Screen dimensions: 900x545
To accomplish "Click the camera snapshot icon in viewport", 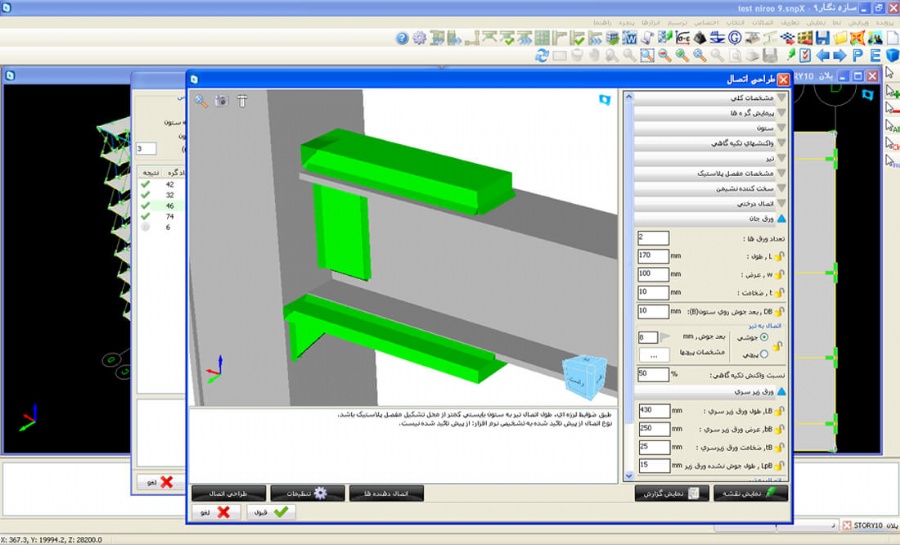I will point(221,101).
